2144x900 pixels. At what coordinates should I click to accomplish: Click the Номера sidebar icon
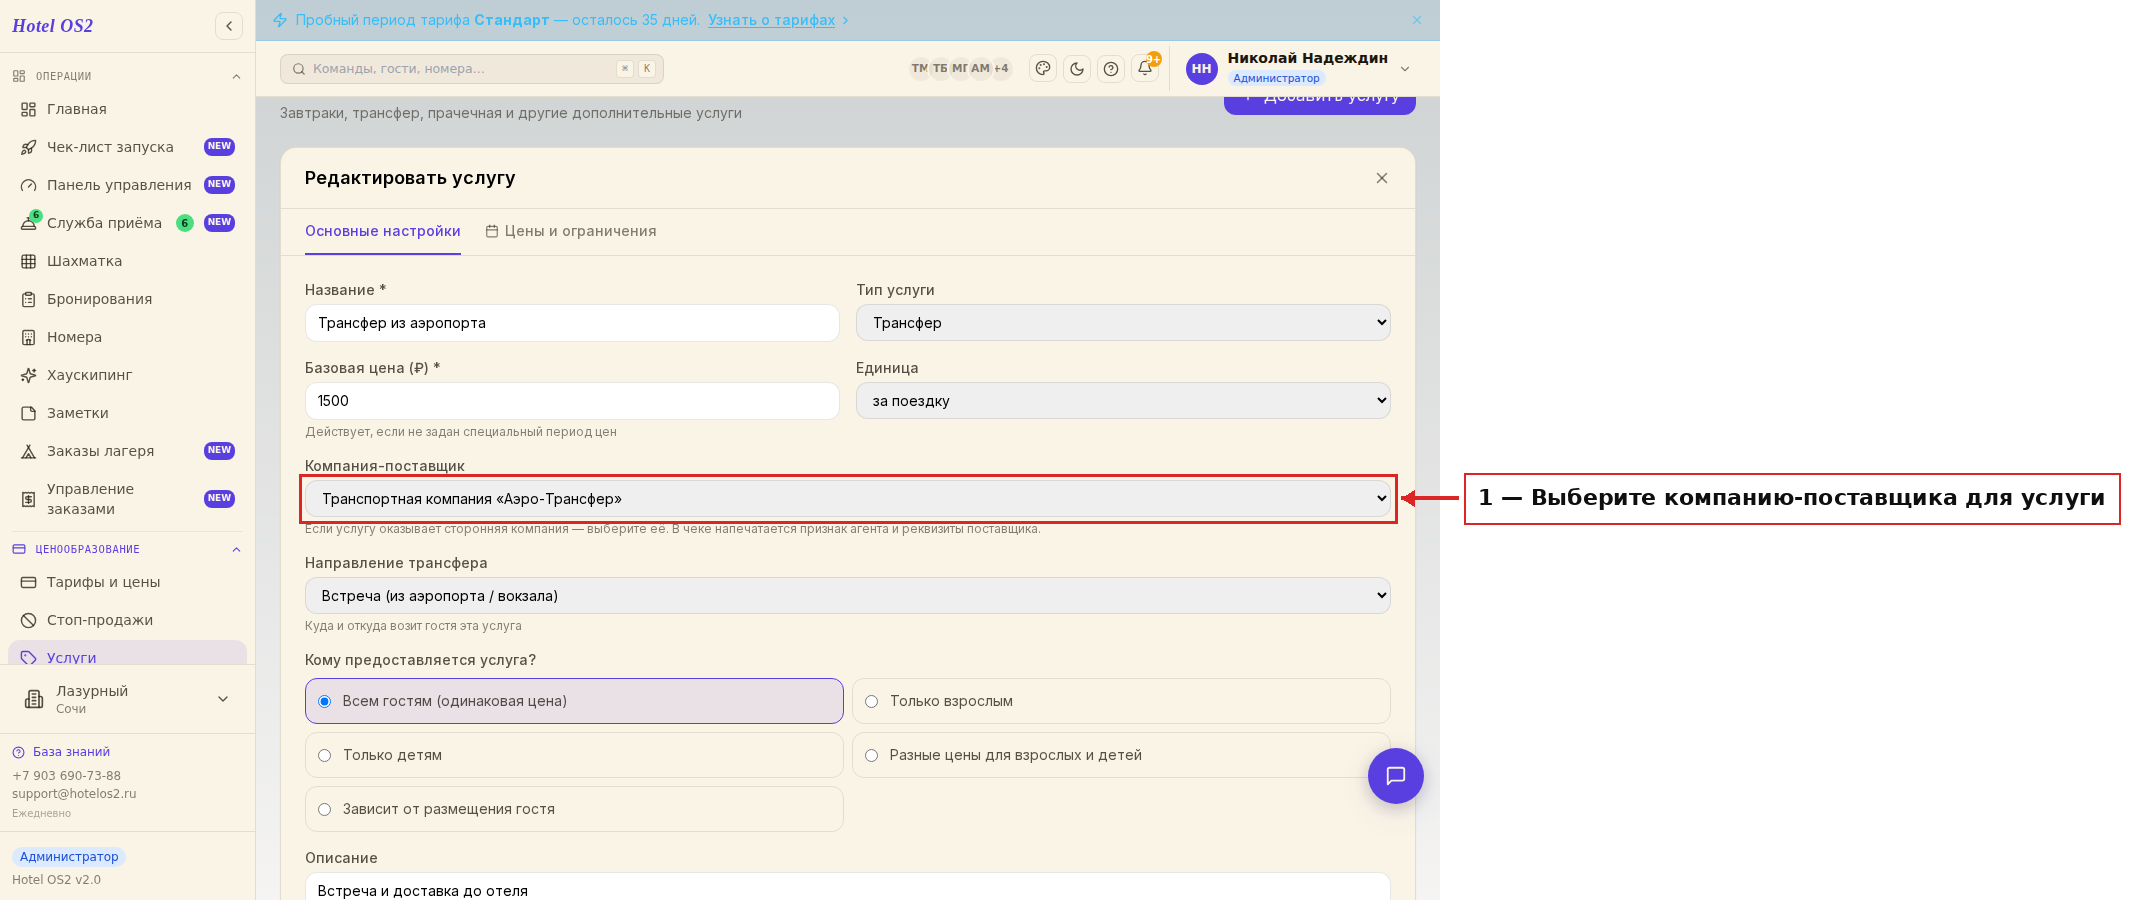[29, 337]
